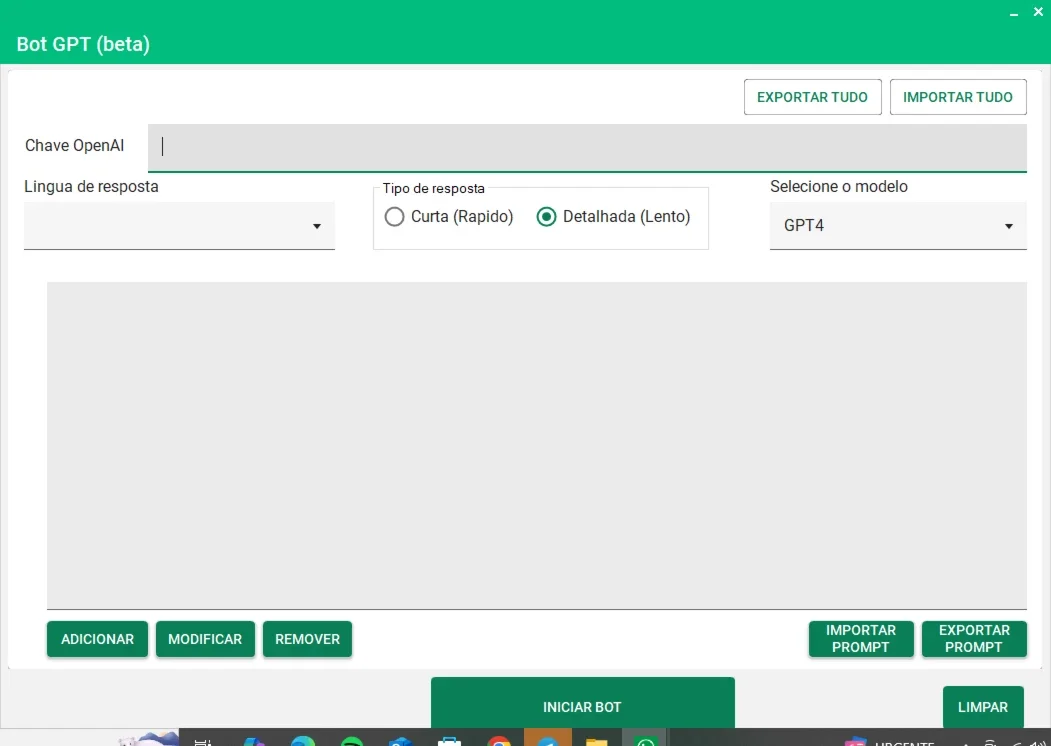The height and width of the screenshot is (746, 1051).
Task: Click the ADICIONAR button
Action: pos(97,639)
